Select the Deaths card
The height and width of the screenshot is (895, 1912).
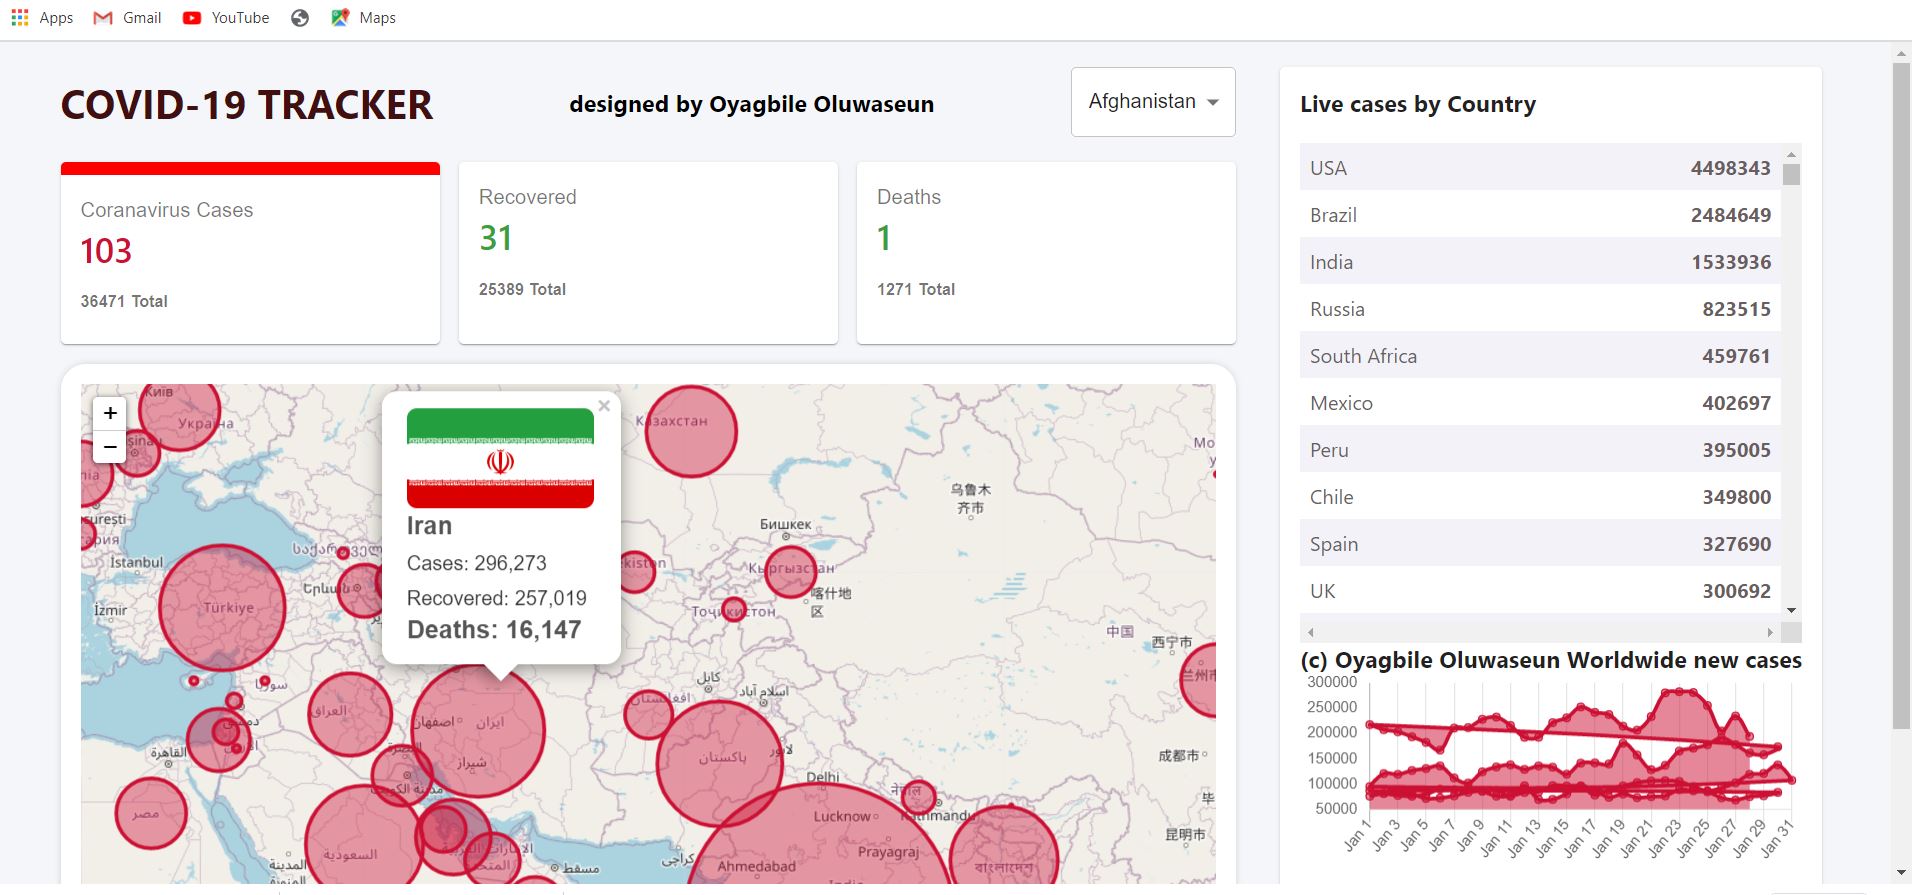coord(1046,253)
